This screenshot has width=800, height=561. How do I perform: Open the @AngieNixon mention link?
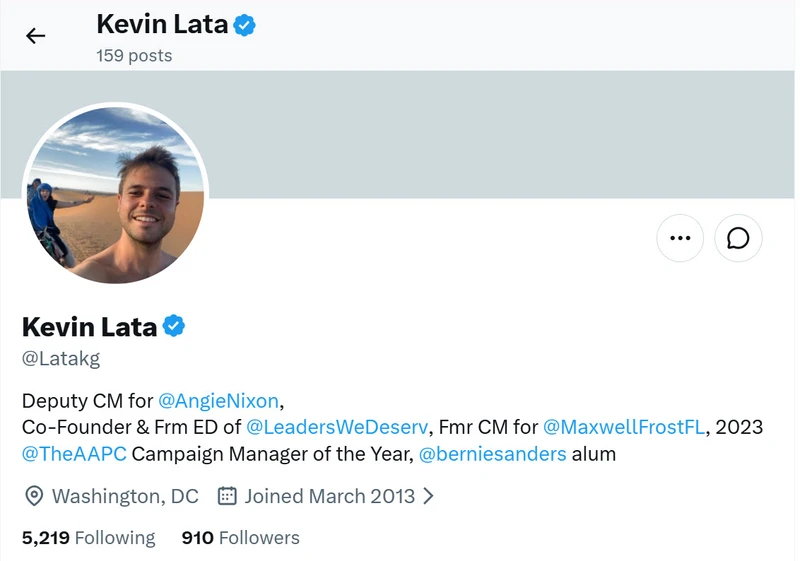(218, 401)
